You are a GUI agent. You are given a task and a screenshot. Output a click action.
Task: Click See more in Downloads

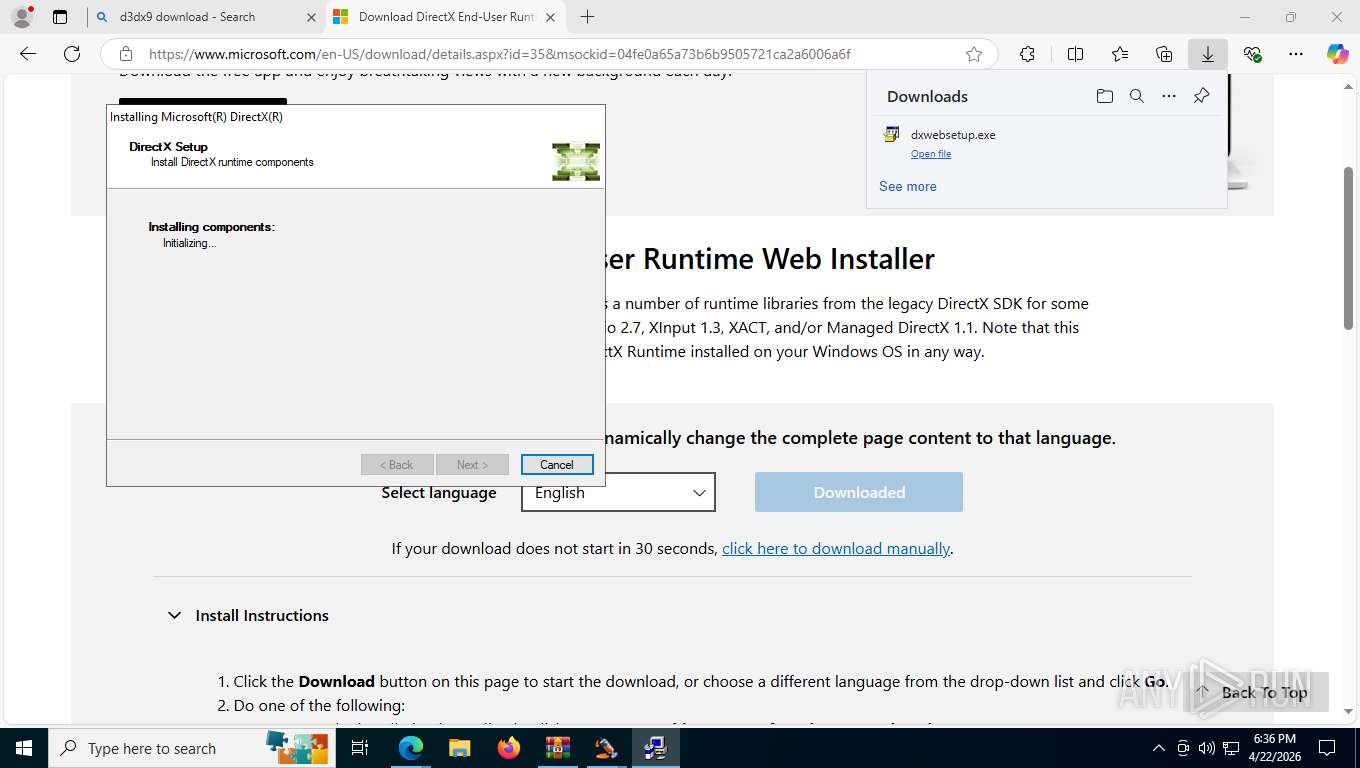click(908, 186)
